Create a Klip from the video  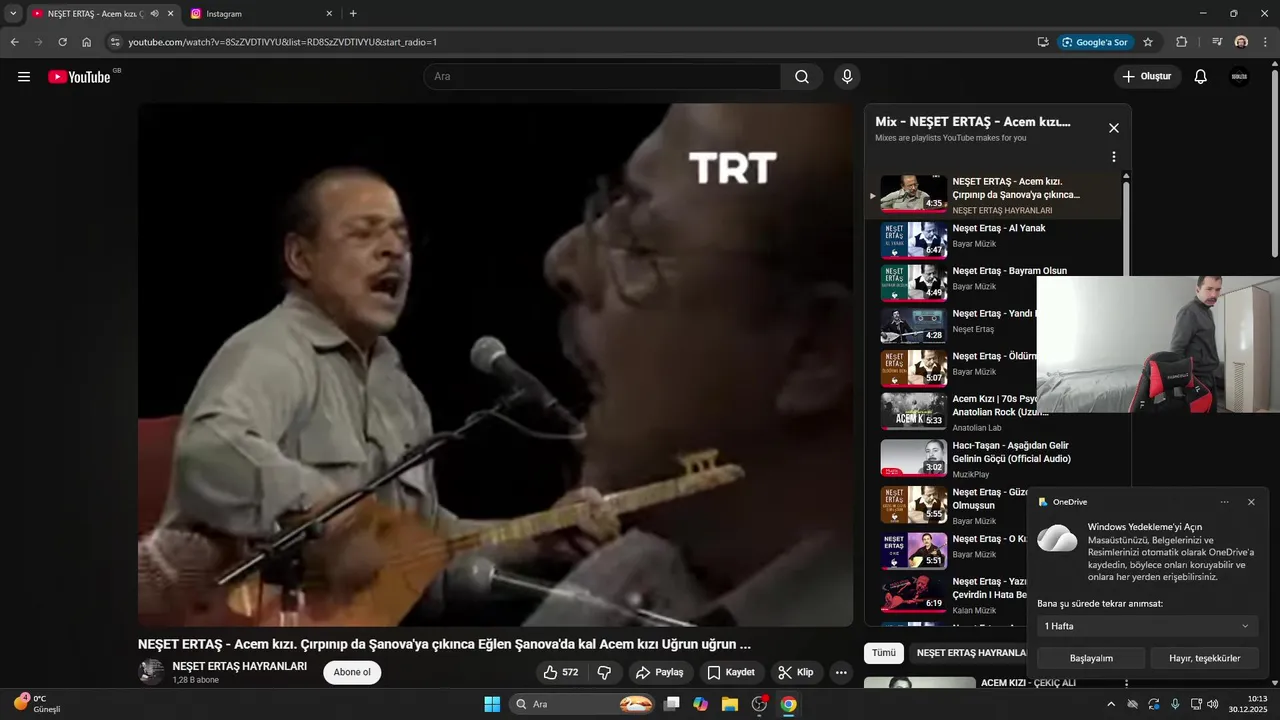797,672
